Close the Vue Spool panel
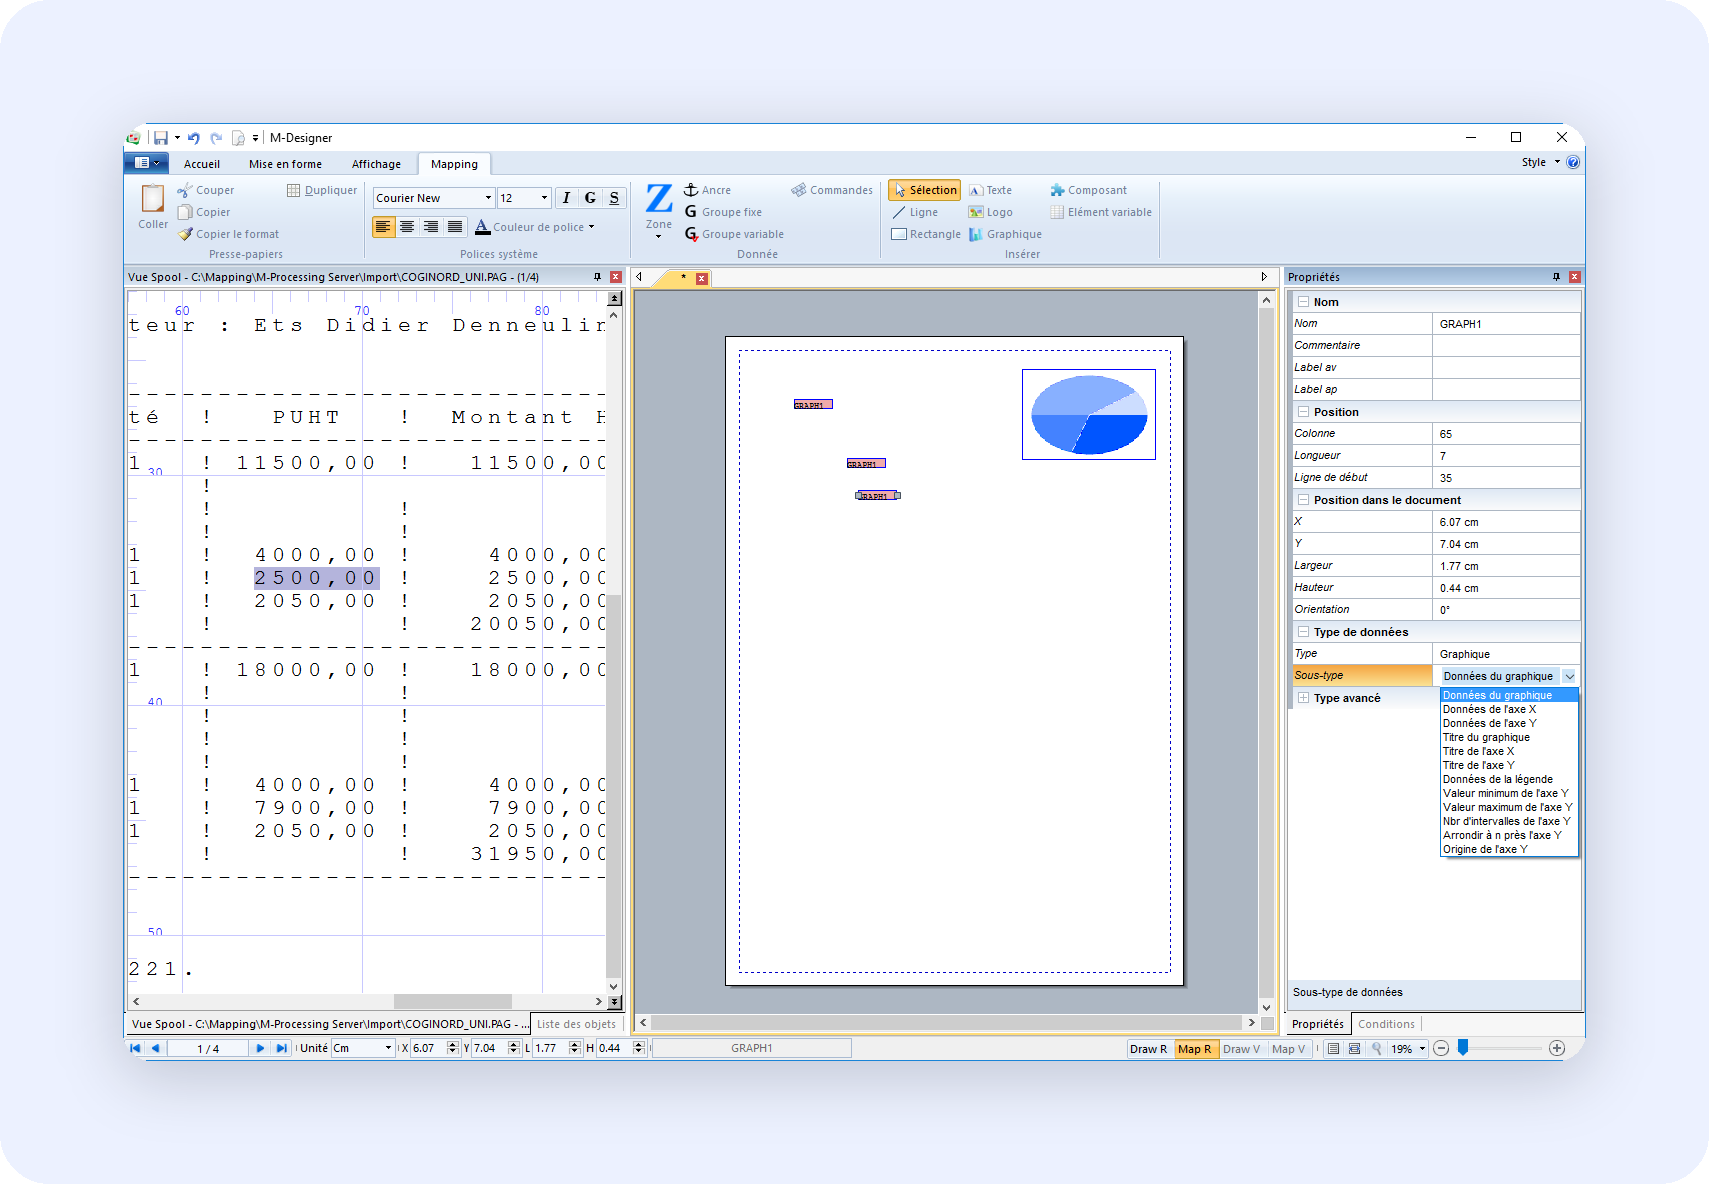 pyautogui.click(x=616, y=277)
